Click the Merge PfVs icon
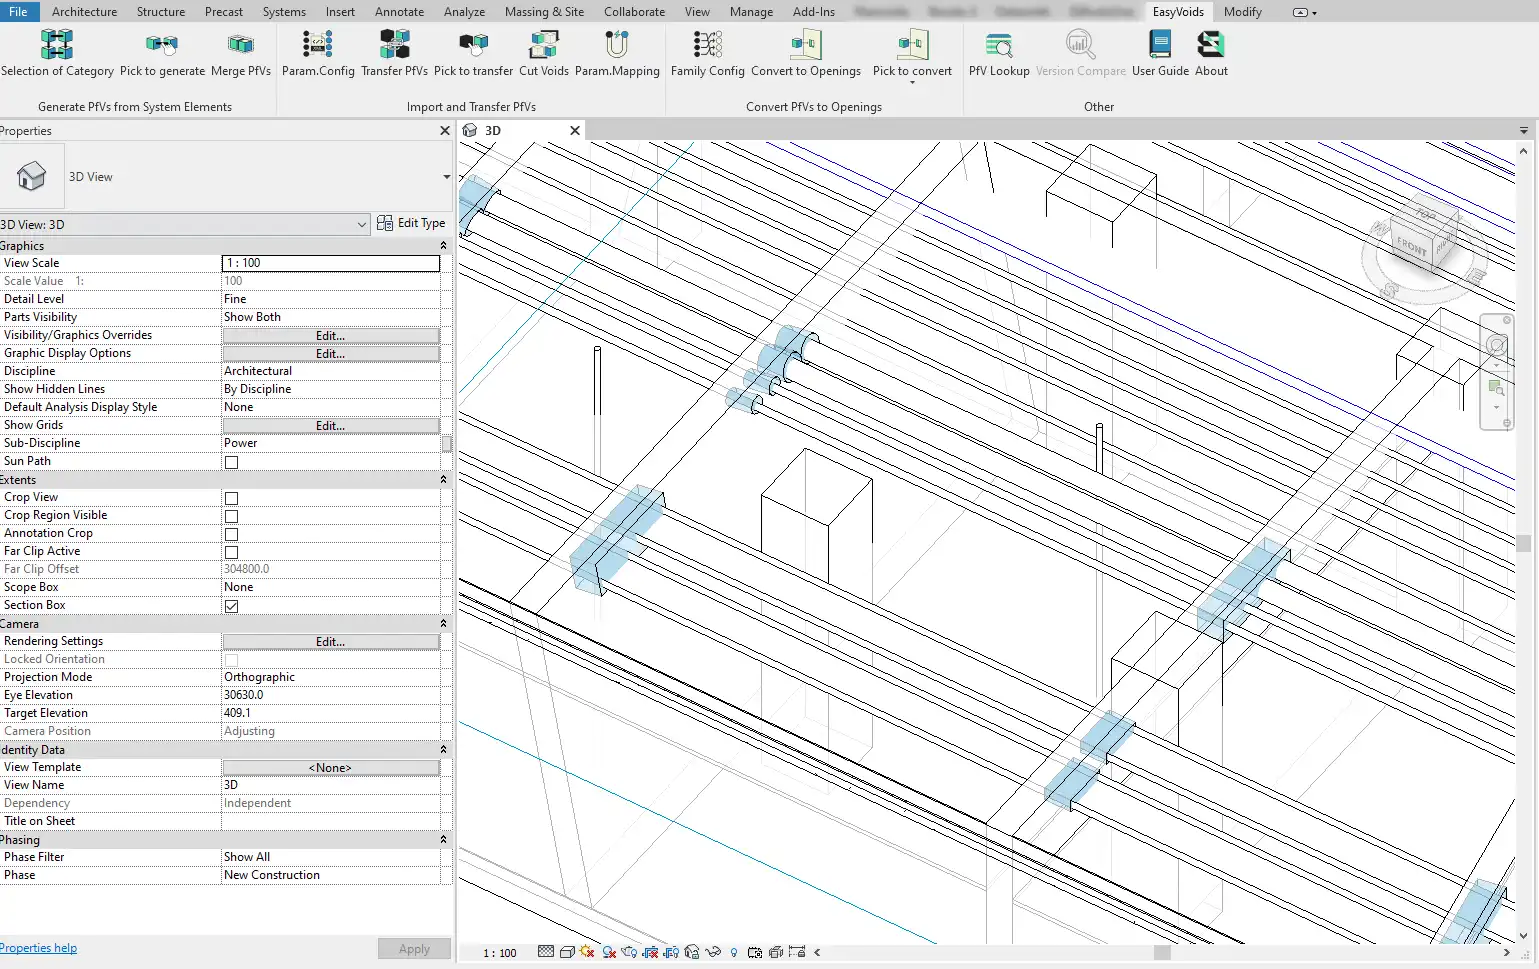This screenshot has height=969, width=1539. coord(240,45)
